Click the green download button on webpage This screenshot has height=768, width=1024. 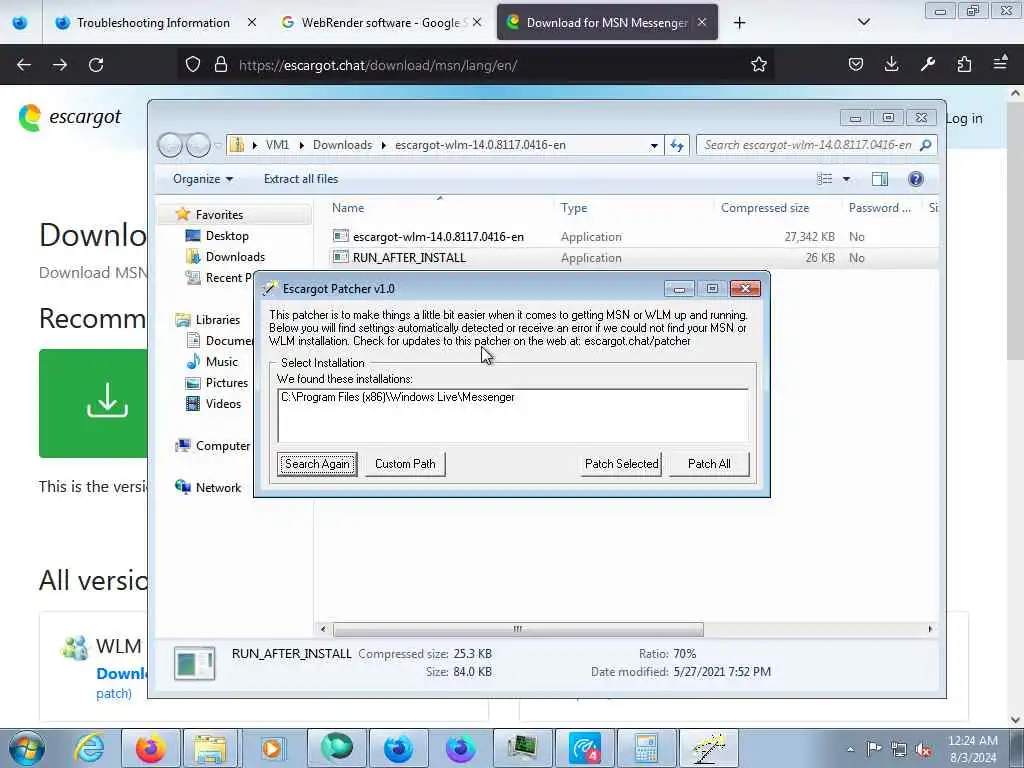(93, 403)
